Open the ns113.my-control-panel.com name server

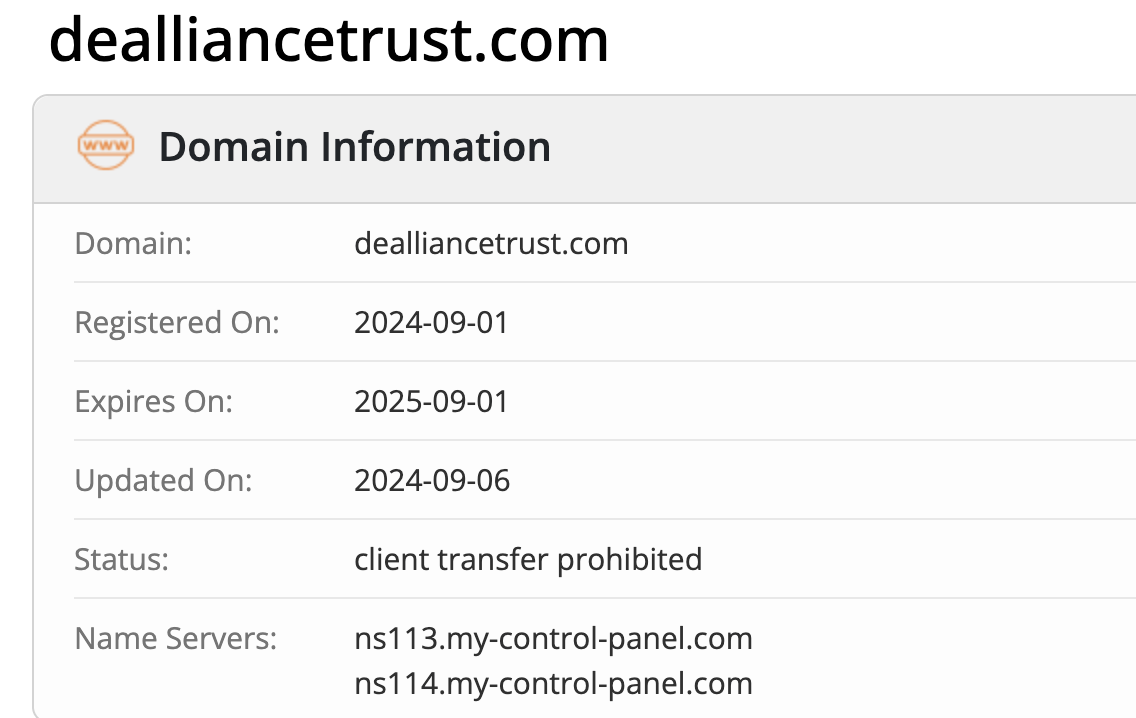coord(553,638)
